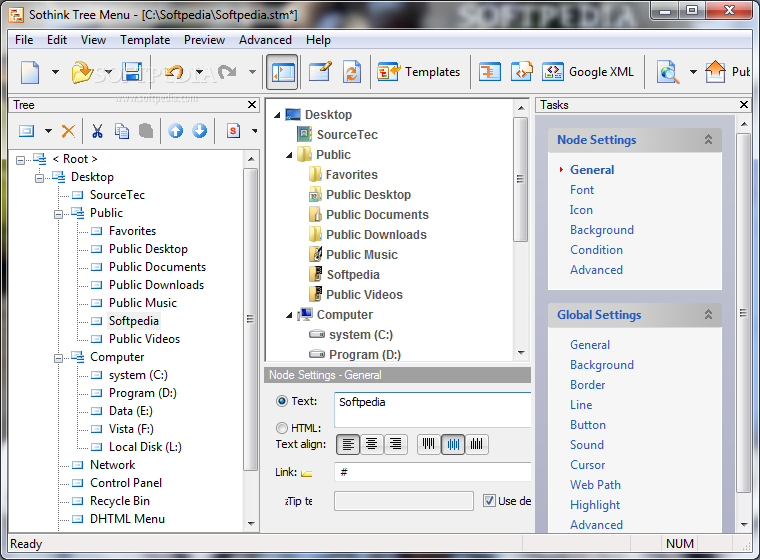Open the Template menu
The image size is (760, 560).
click(x=145, y=40)
